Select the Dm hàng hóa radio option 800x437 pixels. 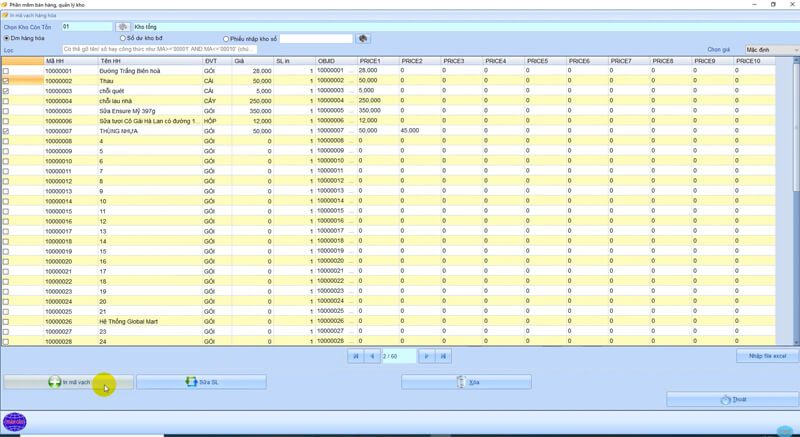click(x=7, y=39)
